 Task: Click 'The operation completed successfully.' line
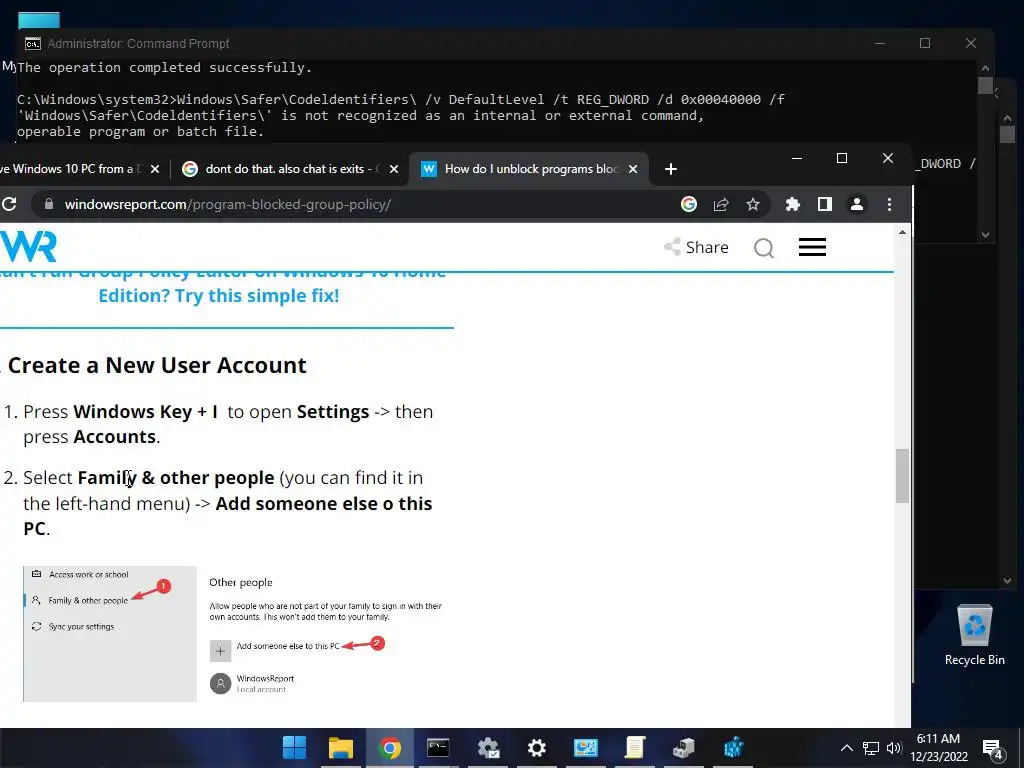coord(165,68)
